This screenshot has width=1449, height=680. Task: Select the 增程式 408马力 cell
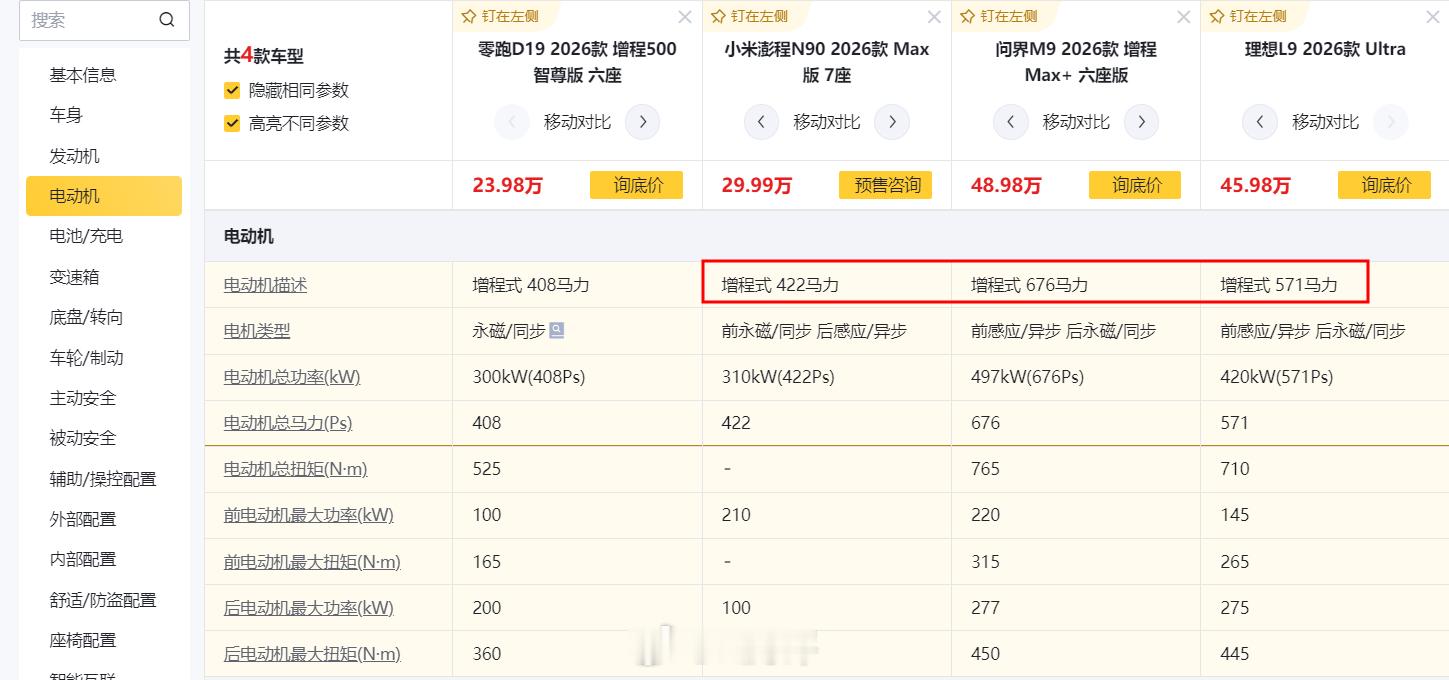tap(577, 285)
